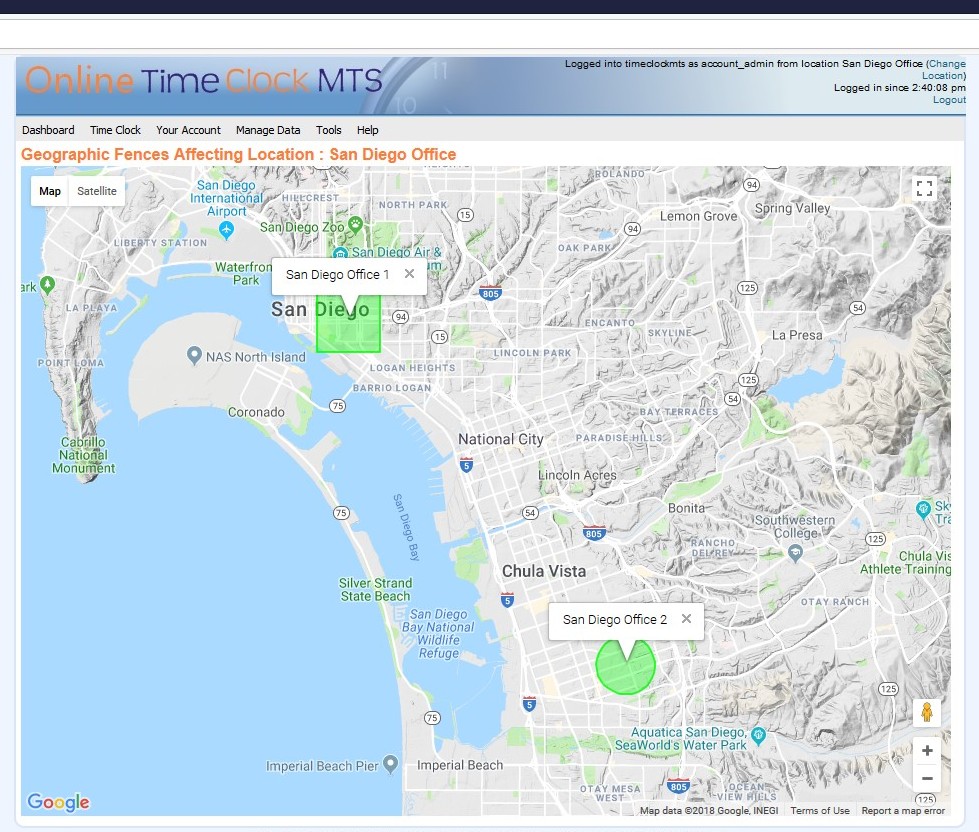Click the Chula Vista city label
The height and width of the screenshot is (832, 979).
click(x=544, y=571)
